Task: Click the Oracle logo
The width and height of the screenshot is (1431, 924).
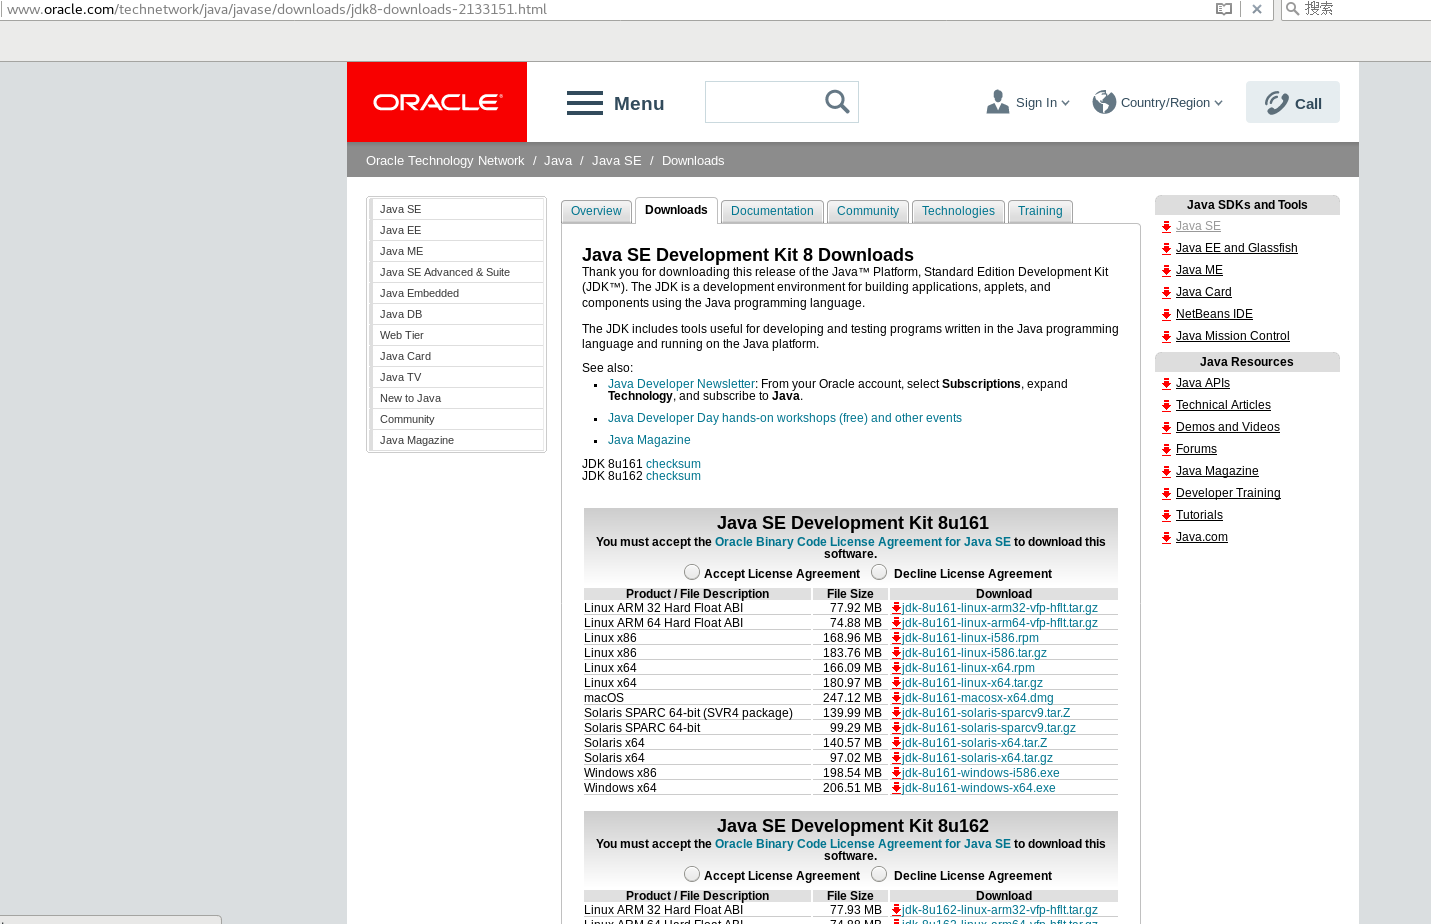Action: [x=437, y=102]
